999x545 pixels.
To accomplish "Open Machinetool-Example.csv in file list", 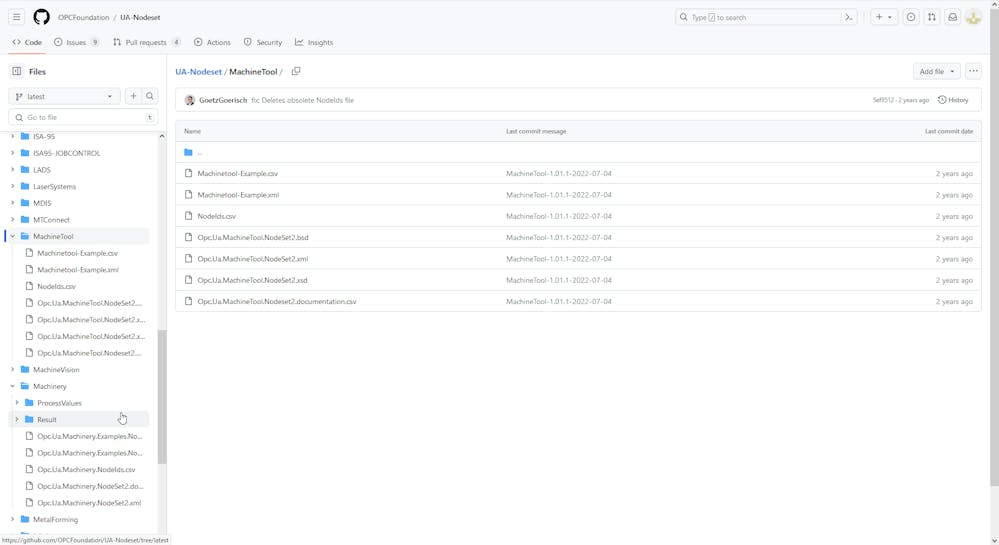I will 238,173.
